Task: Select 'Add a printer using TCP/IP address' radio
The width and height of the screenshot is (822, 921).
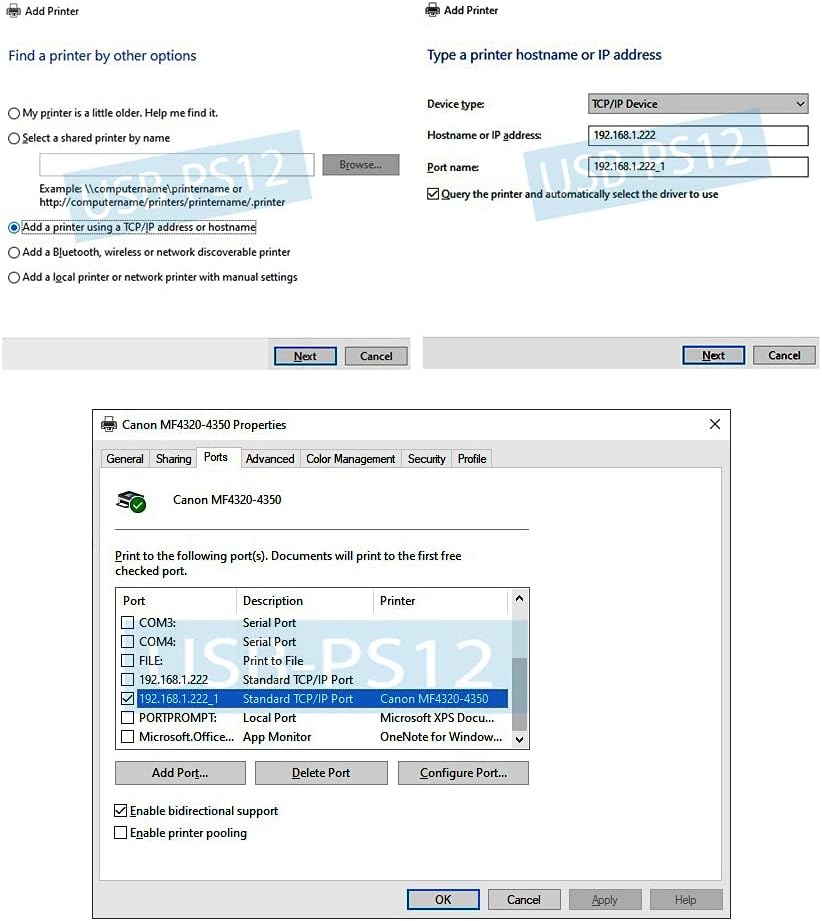Action: click(14, 228)
